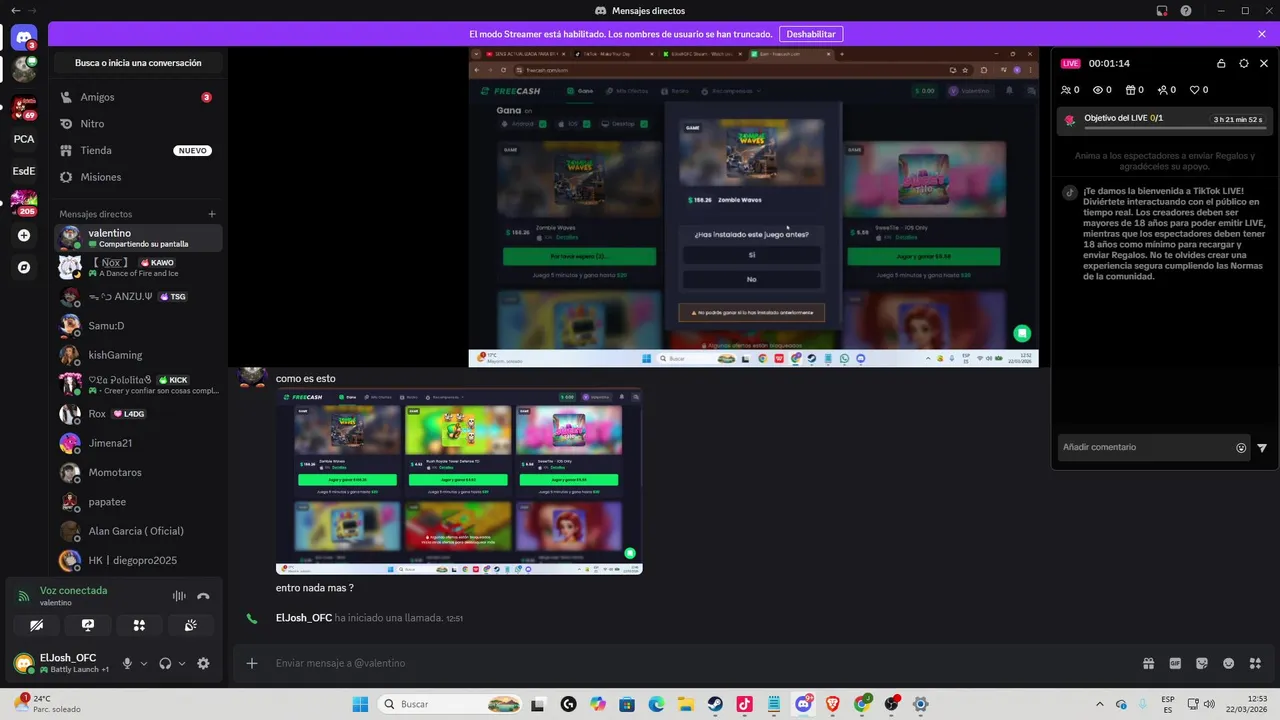This screenshot has width=1280, height=720.
Task: Open the Misiones quests page
Action: pos(138,177)
